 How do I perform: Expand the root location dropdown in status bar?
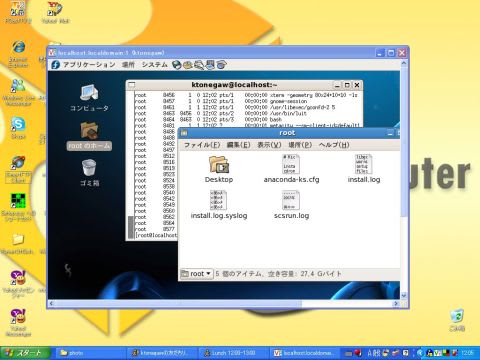197,274
